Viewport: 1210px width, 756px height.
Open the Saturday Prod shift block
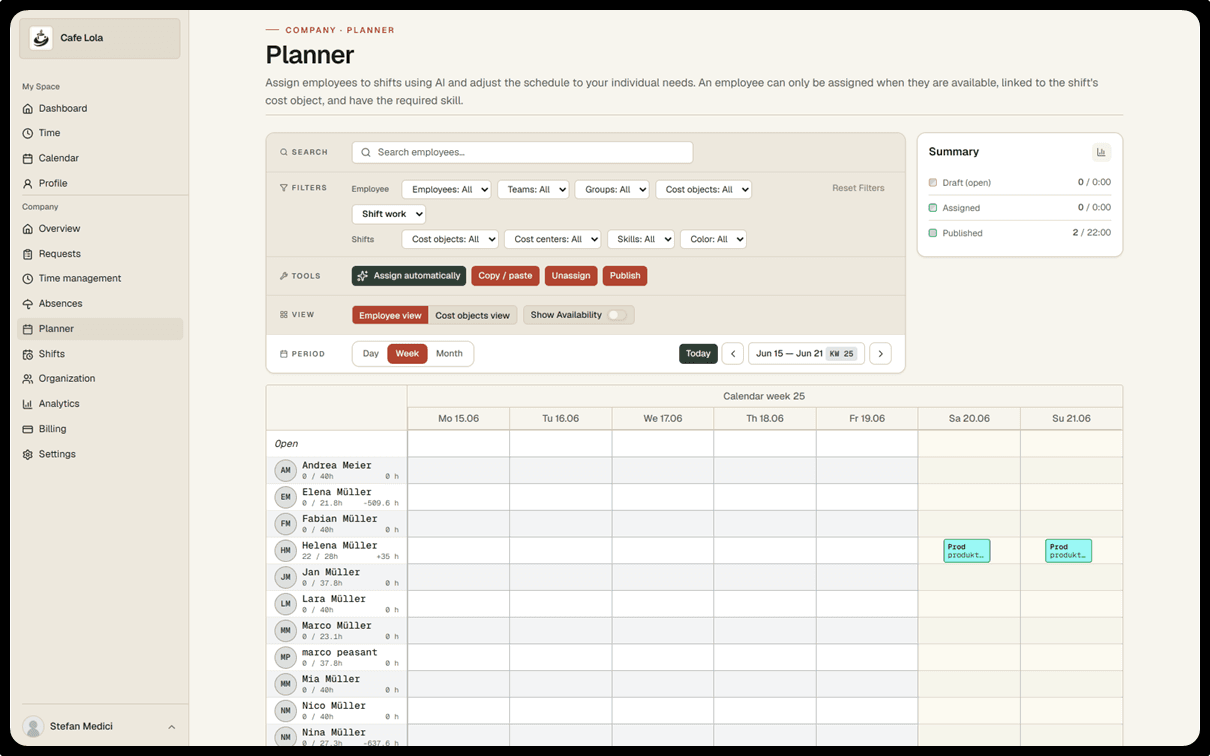(967, 551)
